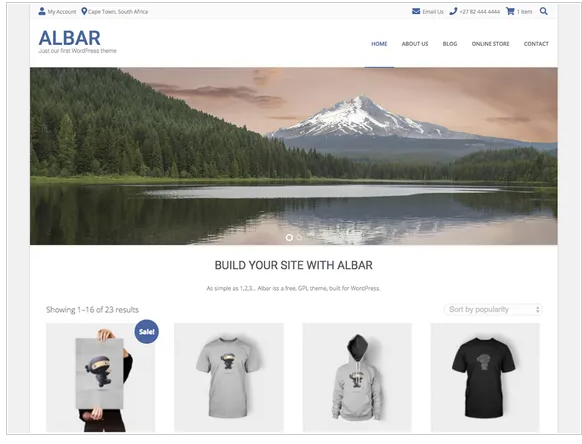Open the ninja poster product thumbnail
This screenshot has width=582, height=444.
[101, 378]
